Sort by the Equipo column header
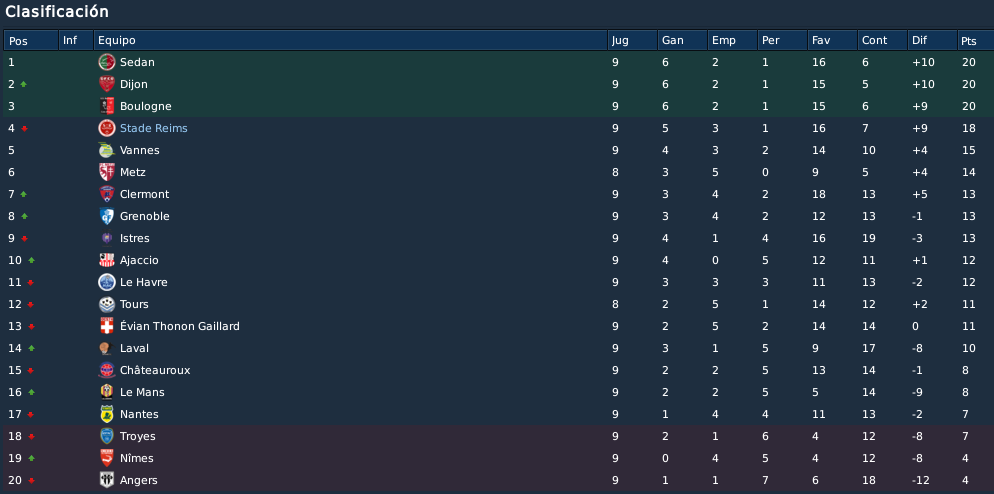Screen dimensions: 994x494 coord(351,41)
